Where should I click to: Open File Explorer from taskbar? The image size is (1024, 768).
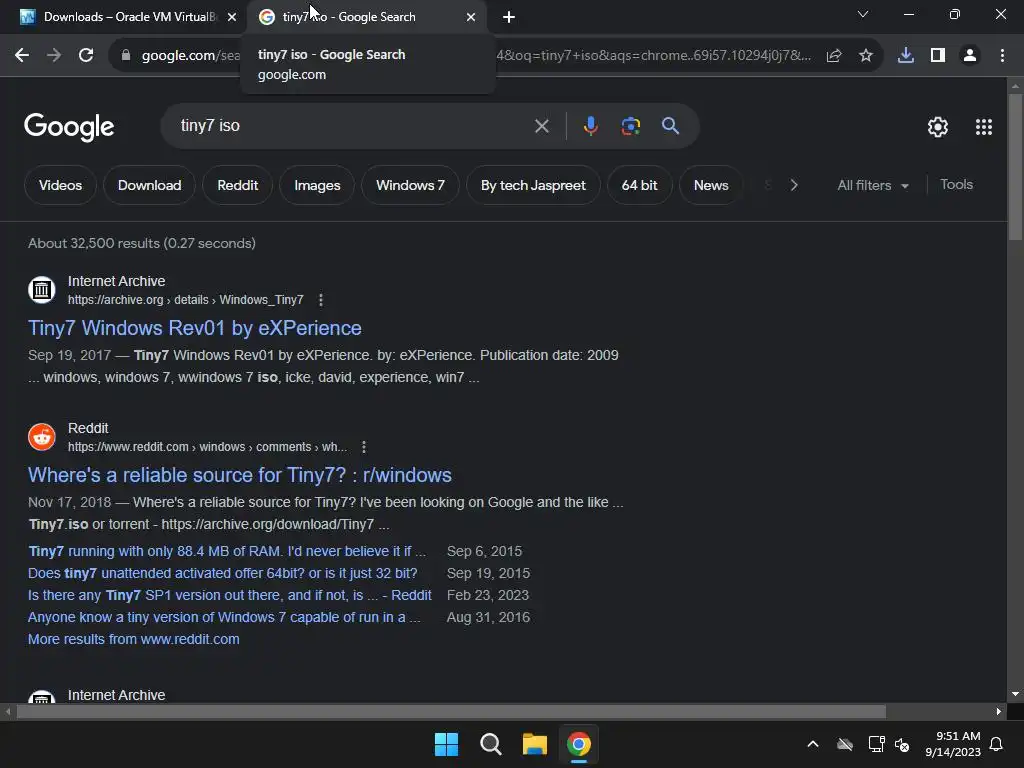535,744
